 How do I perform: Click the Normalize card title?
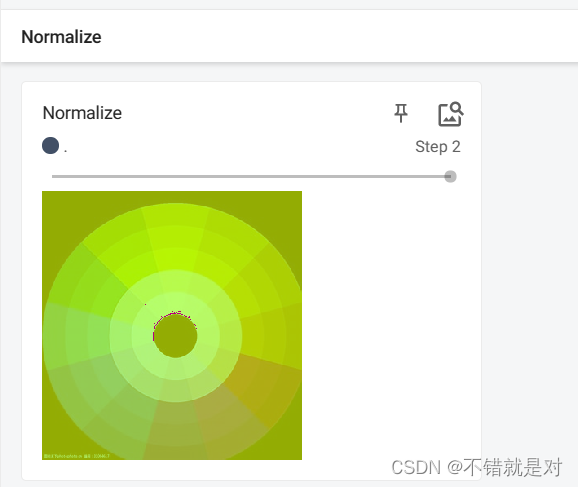82,113
